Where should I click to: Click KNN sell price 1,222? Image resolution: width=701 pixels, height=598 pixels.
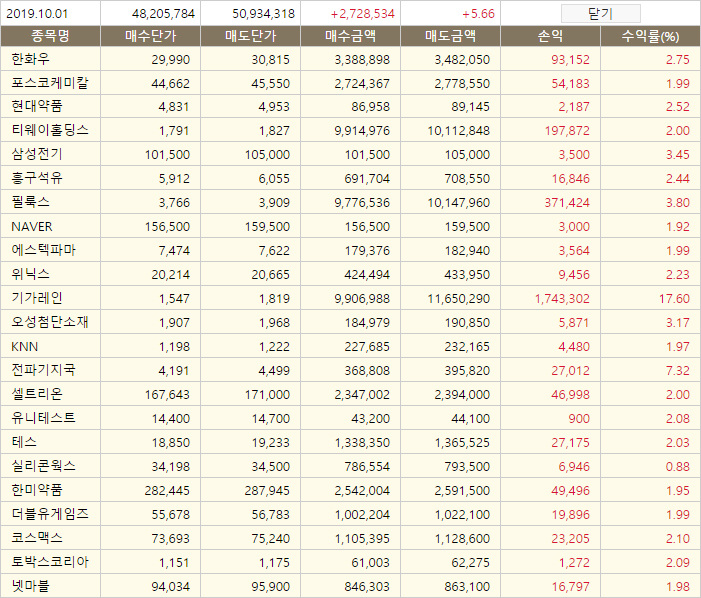click(274, 346)
